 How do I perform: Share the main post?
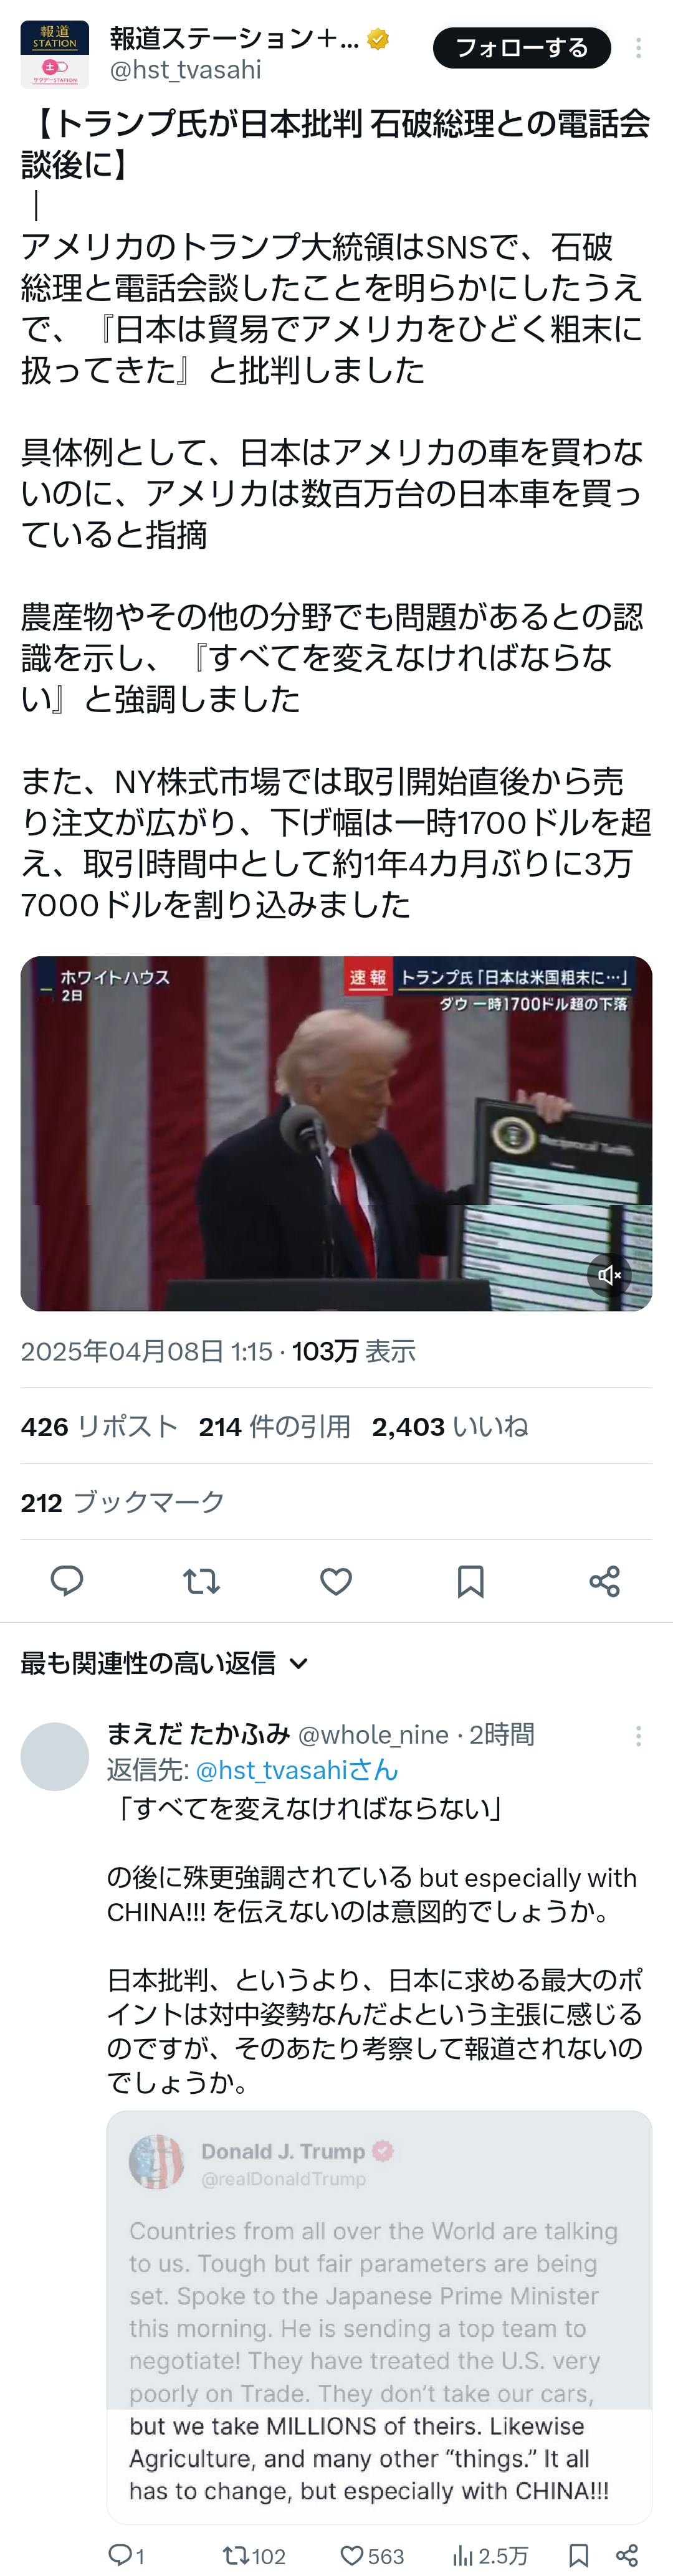pos(604,1581)
